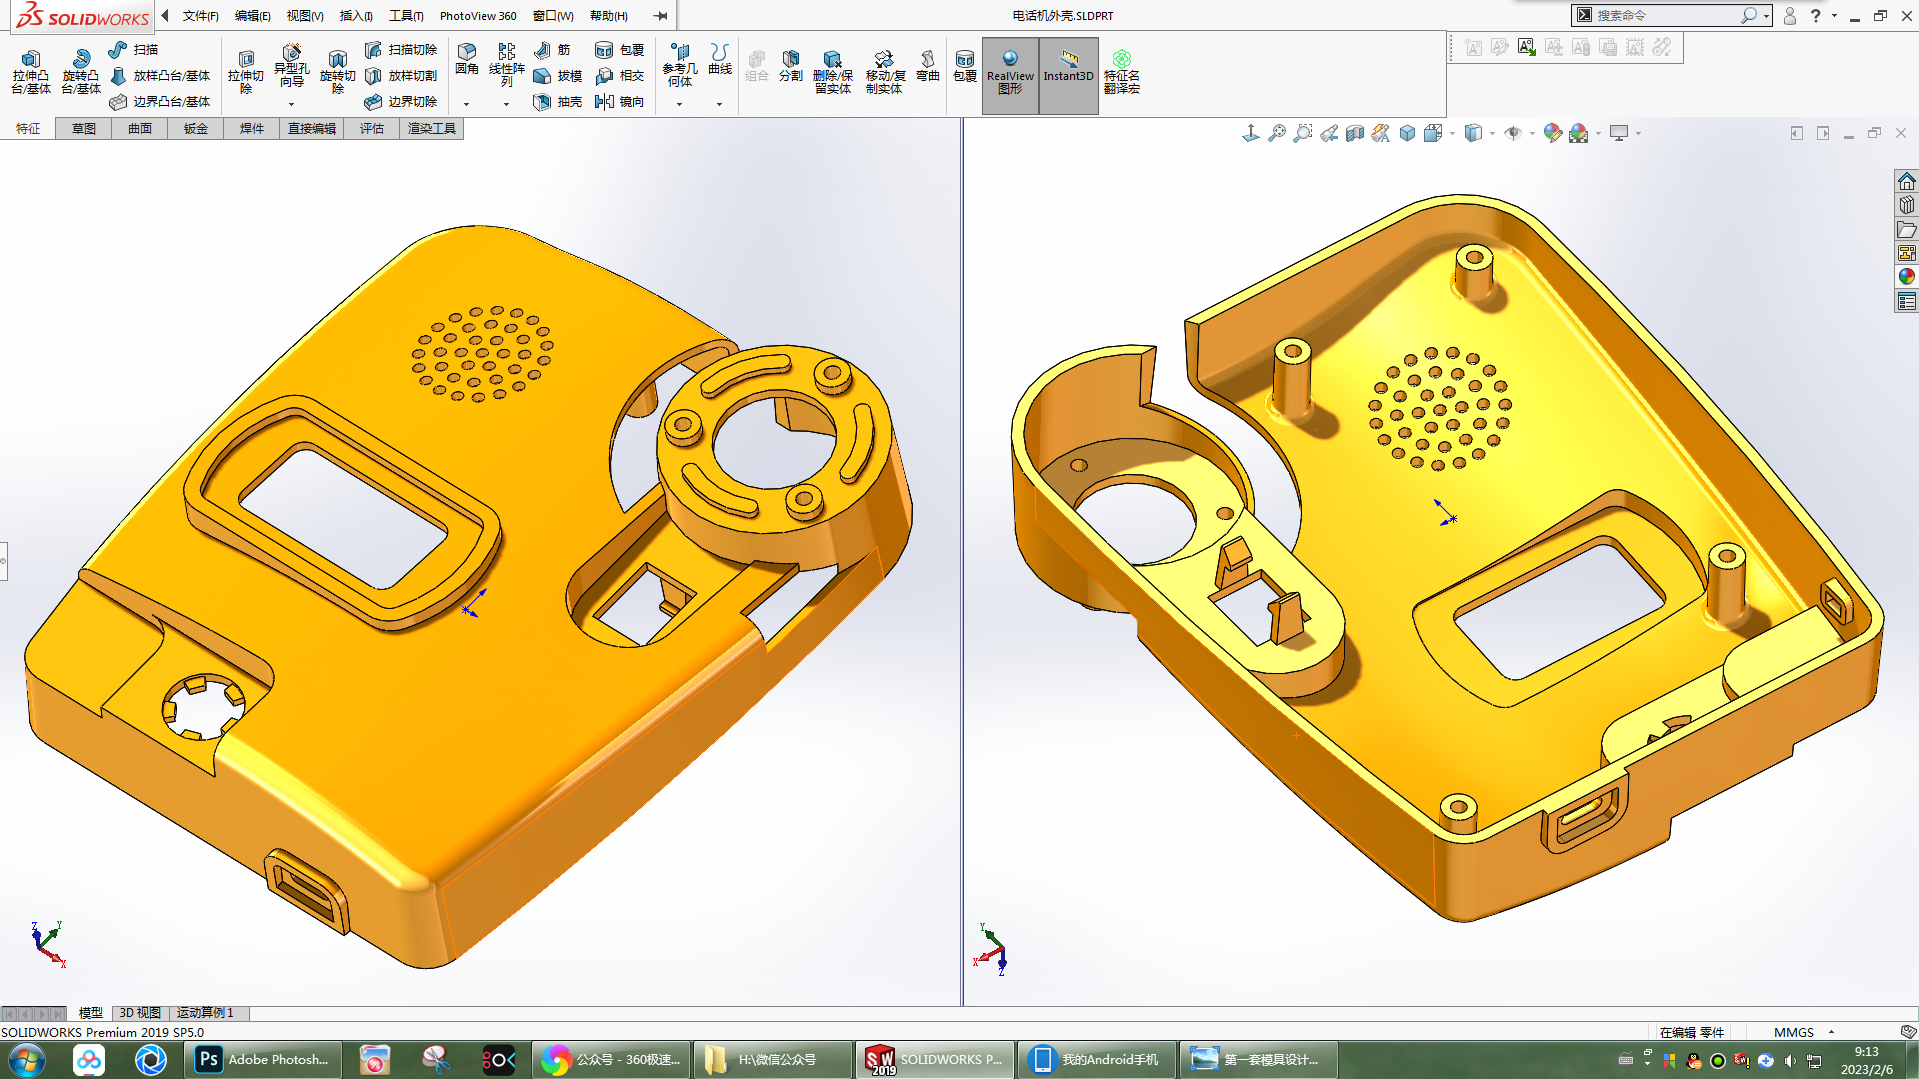
Task: Expand the Reference Geometry dropdown arrow
Action: pyautogui.click(x=679, y=104)
